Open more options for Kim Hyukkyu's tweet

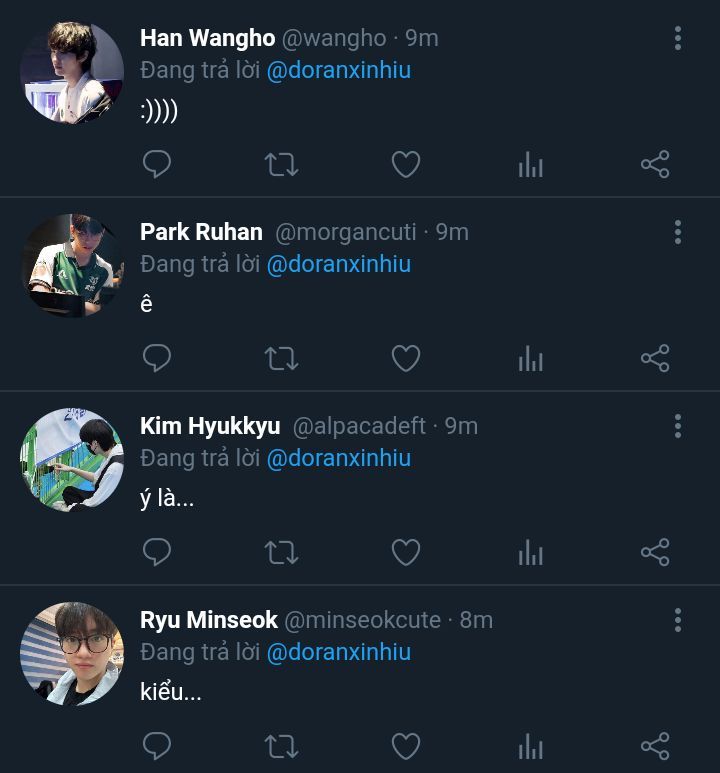[678, 427]
